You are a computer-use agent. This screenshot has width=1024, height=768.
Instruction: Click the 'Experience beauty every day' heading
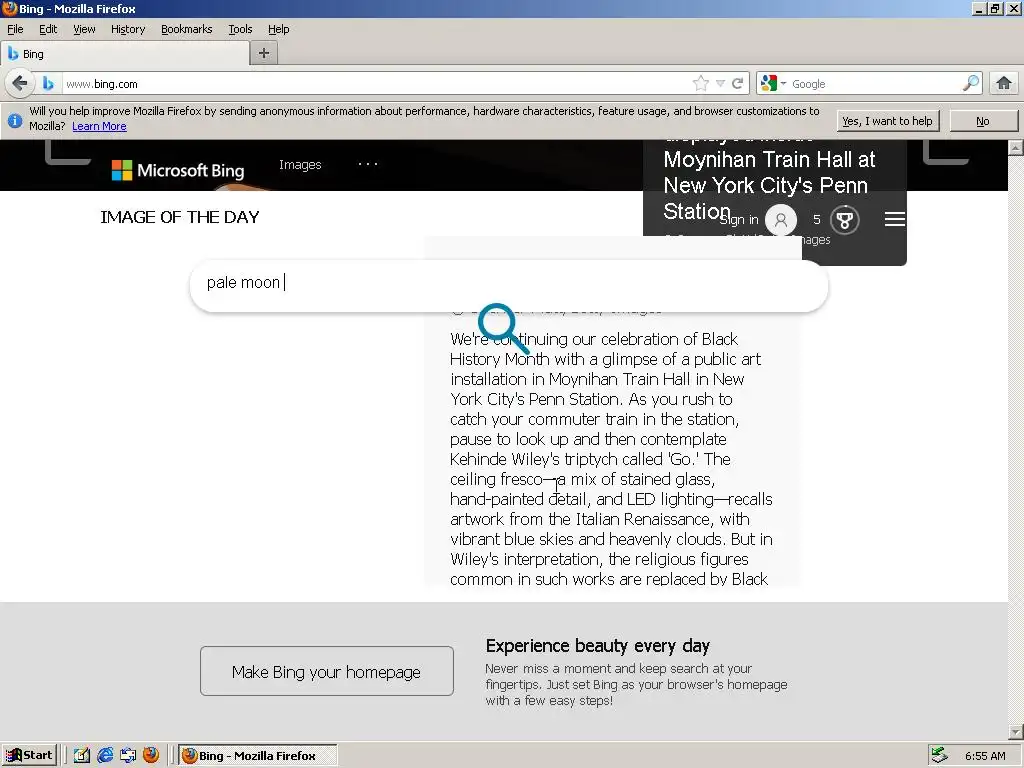(598, 646)
